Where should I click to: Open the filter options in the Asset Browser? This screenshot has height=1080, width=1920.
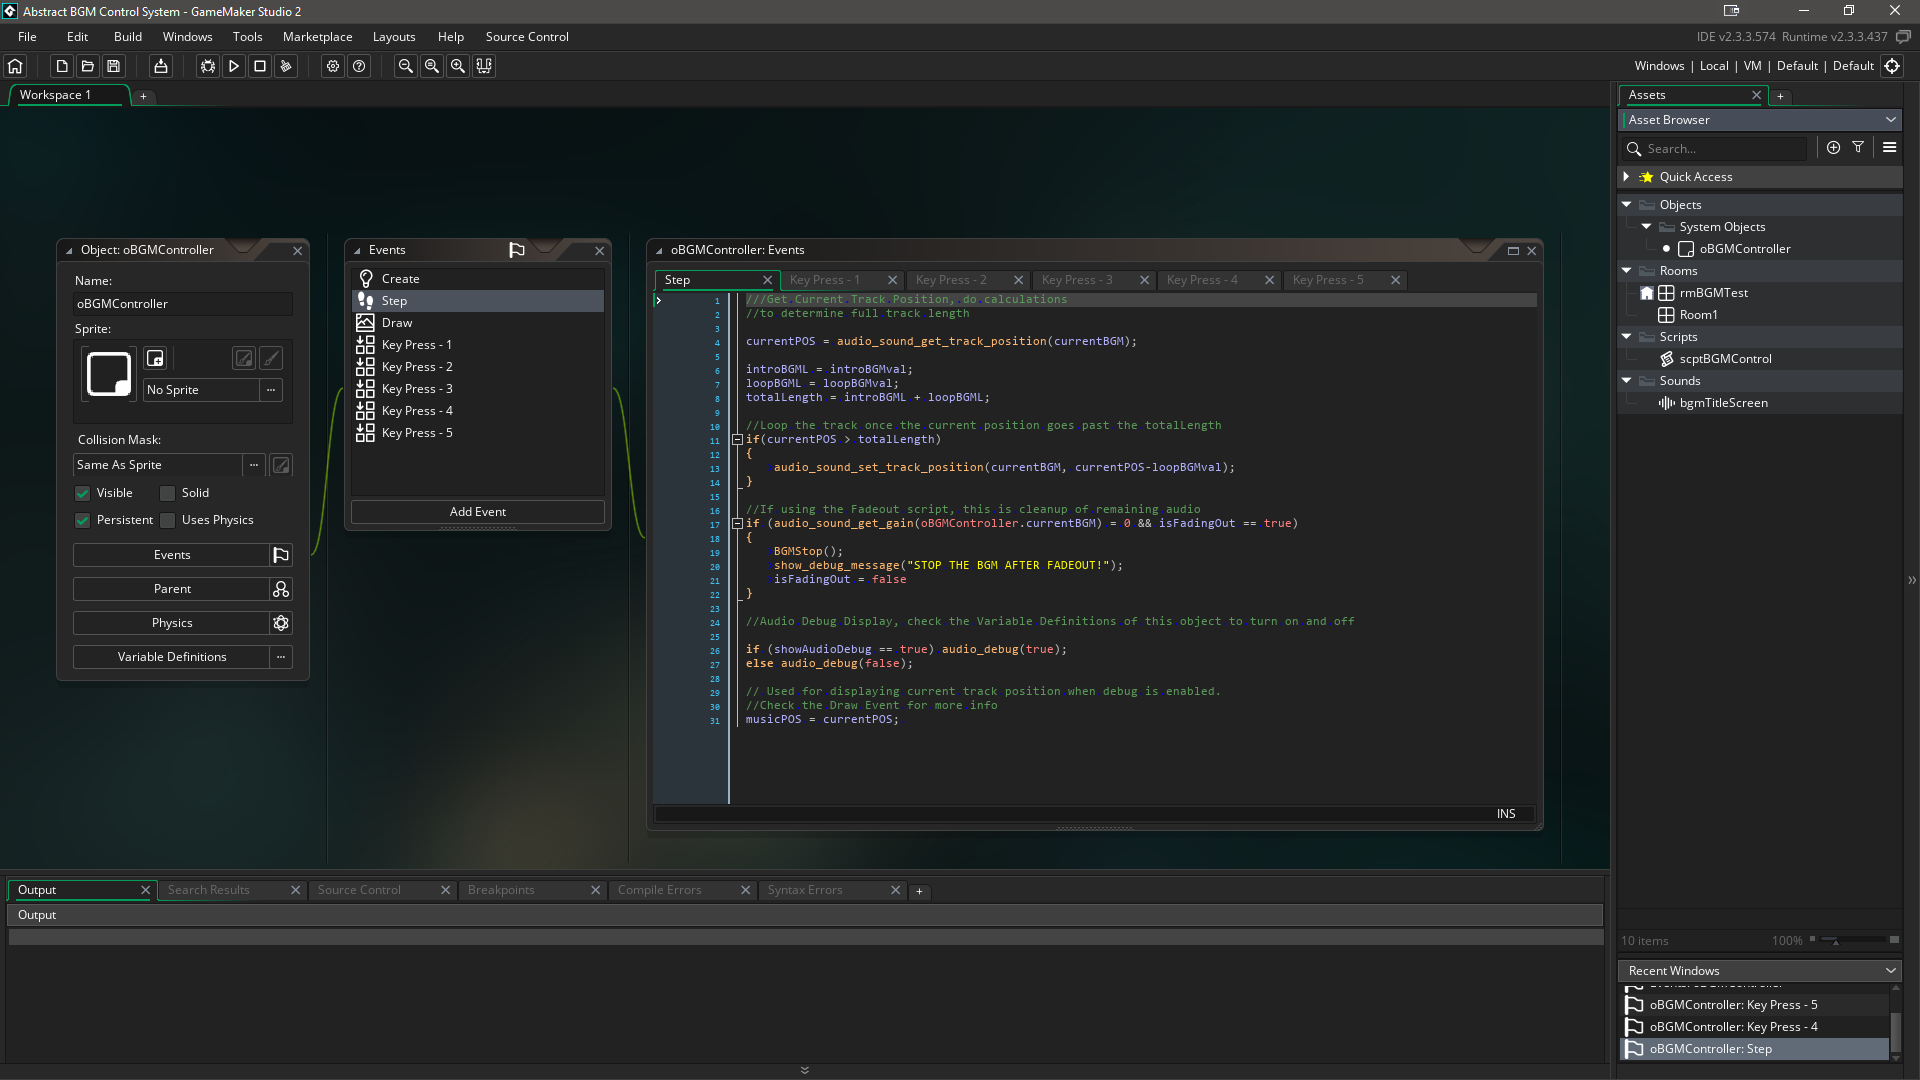coord(1857,147)
